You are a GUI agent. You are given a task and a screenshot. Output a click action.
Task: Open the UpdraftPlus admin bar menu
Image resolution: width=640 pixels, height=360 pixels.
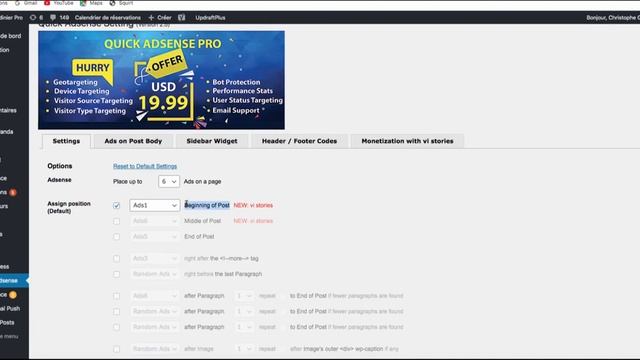click(210, 18)
